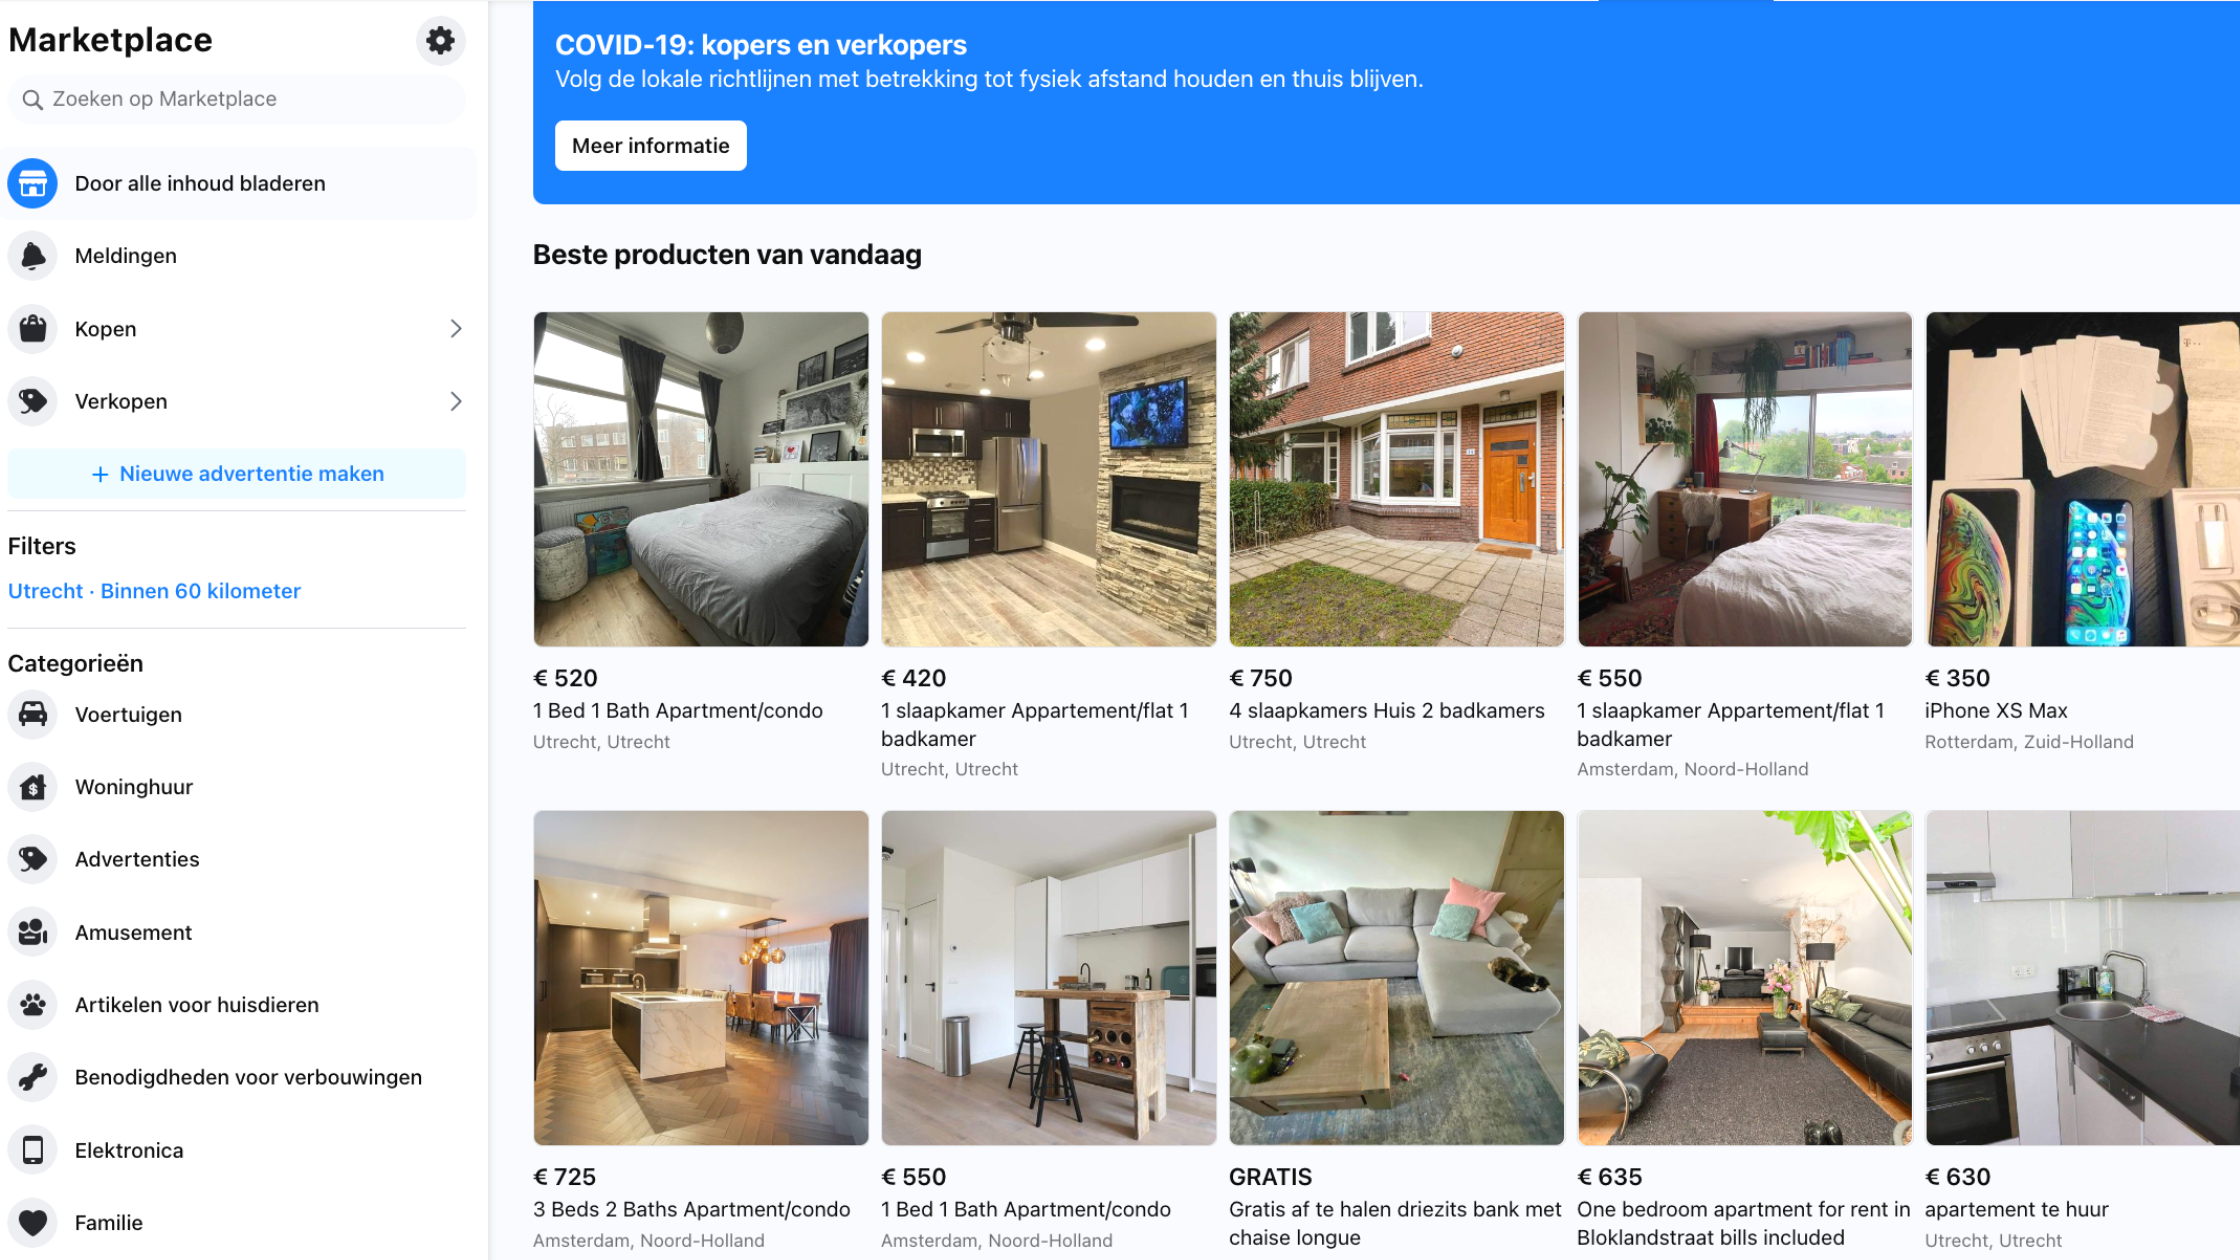Open the iPhone XS Max listing photo
Image resolution: width=2240 pixels, height=1260 pixels.
click(x=2082, y=479)
